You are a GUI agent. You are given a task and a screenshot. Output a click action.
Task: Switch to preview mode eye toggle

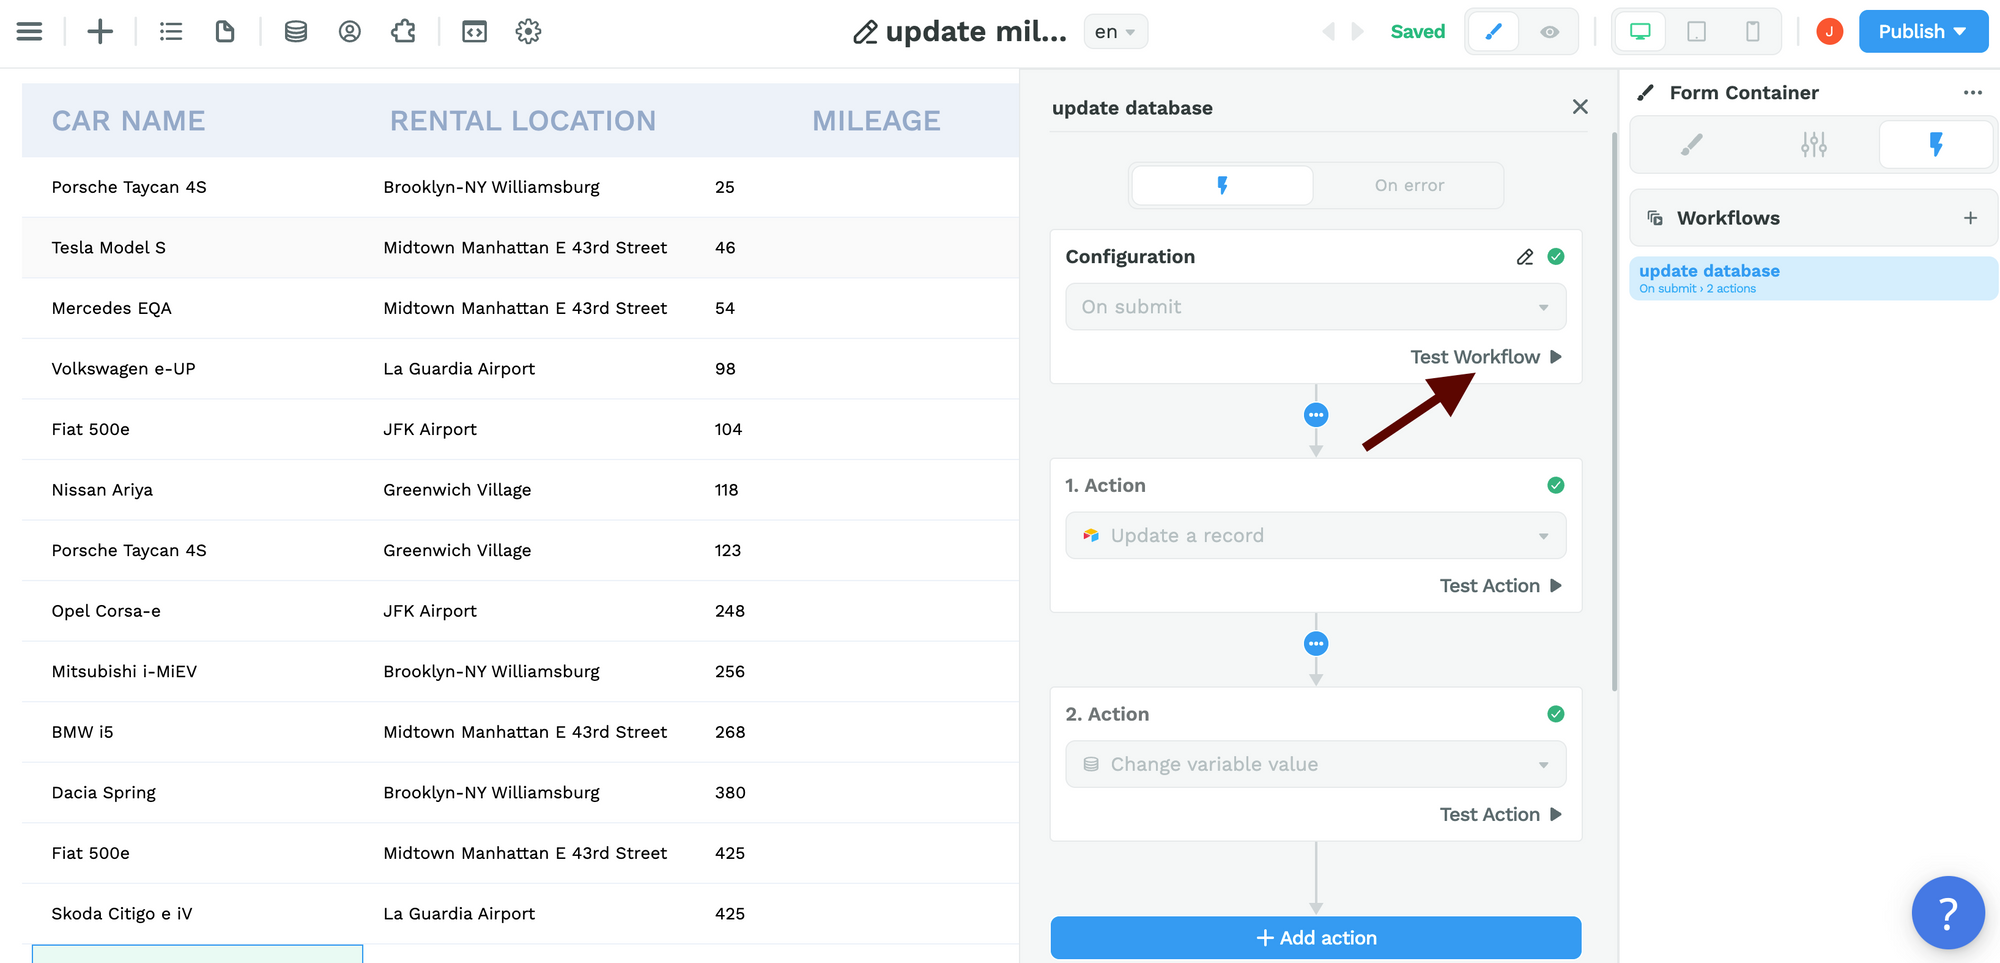[1549, 32]
